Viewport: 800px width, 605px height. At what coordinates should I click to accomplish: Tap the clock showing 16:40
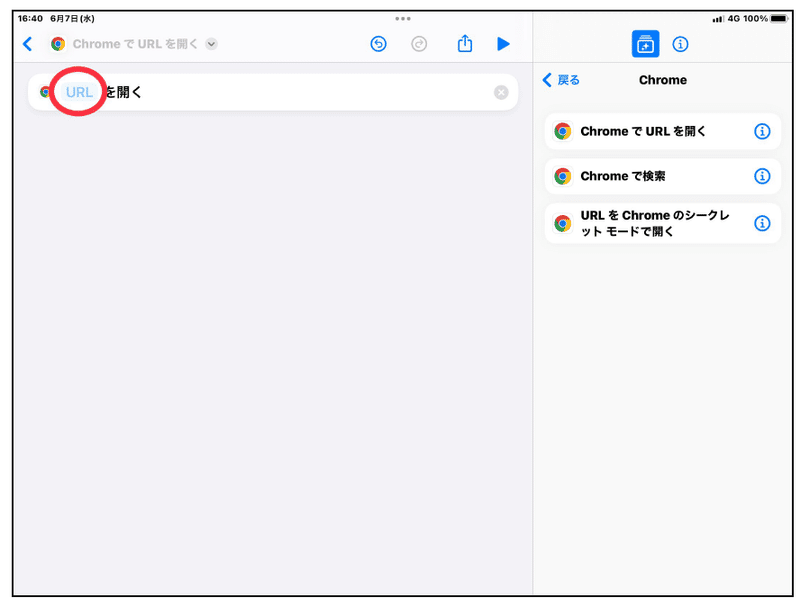point(30,19)
